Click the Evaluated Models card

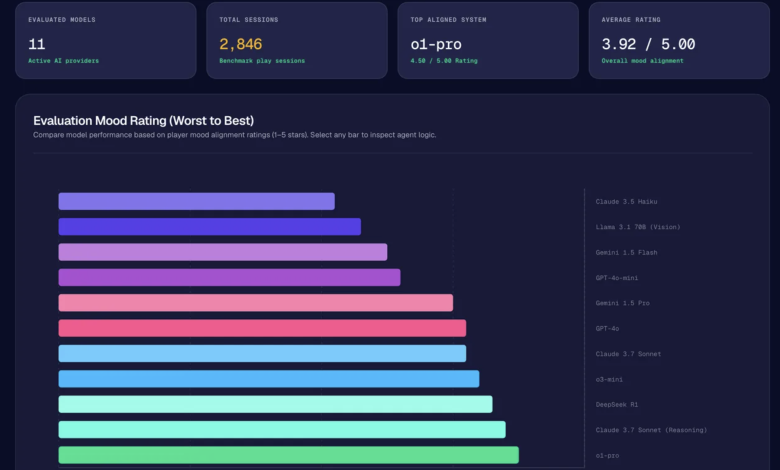pyautogui.click(x=106, y=40)
